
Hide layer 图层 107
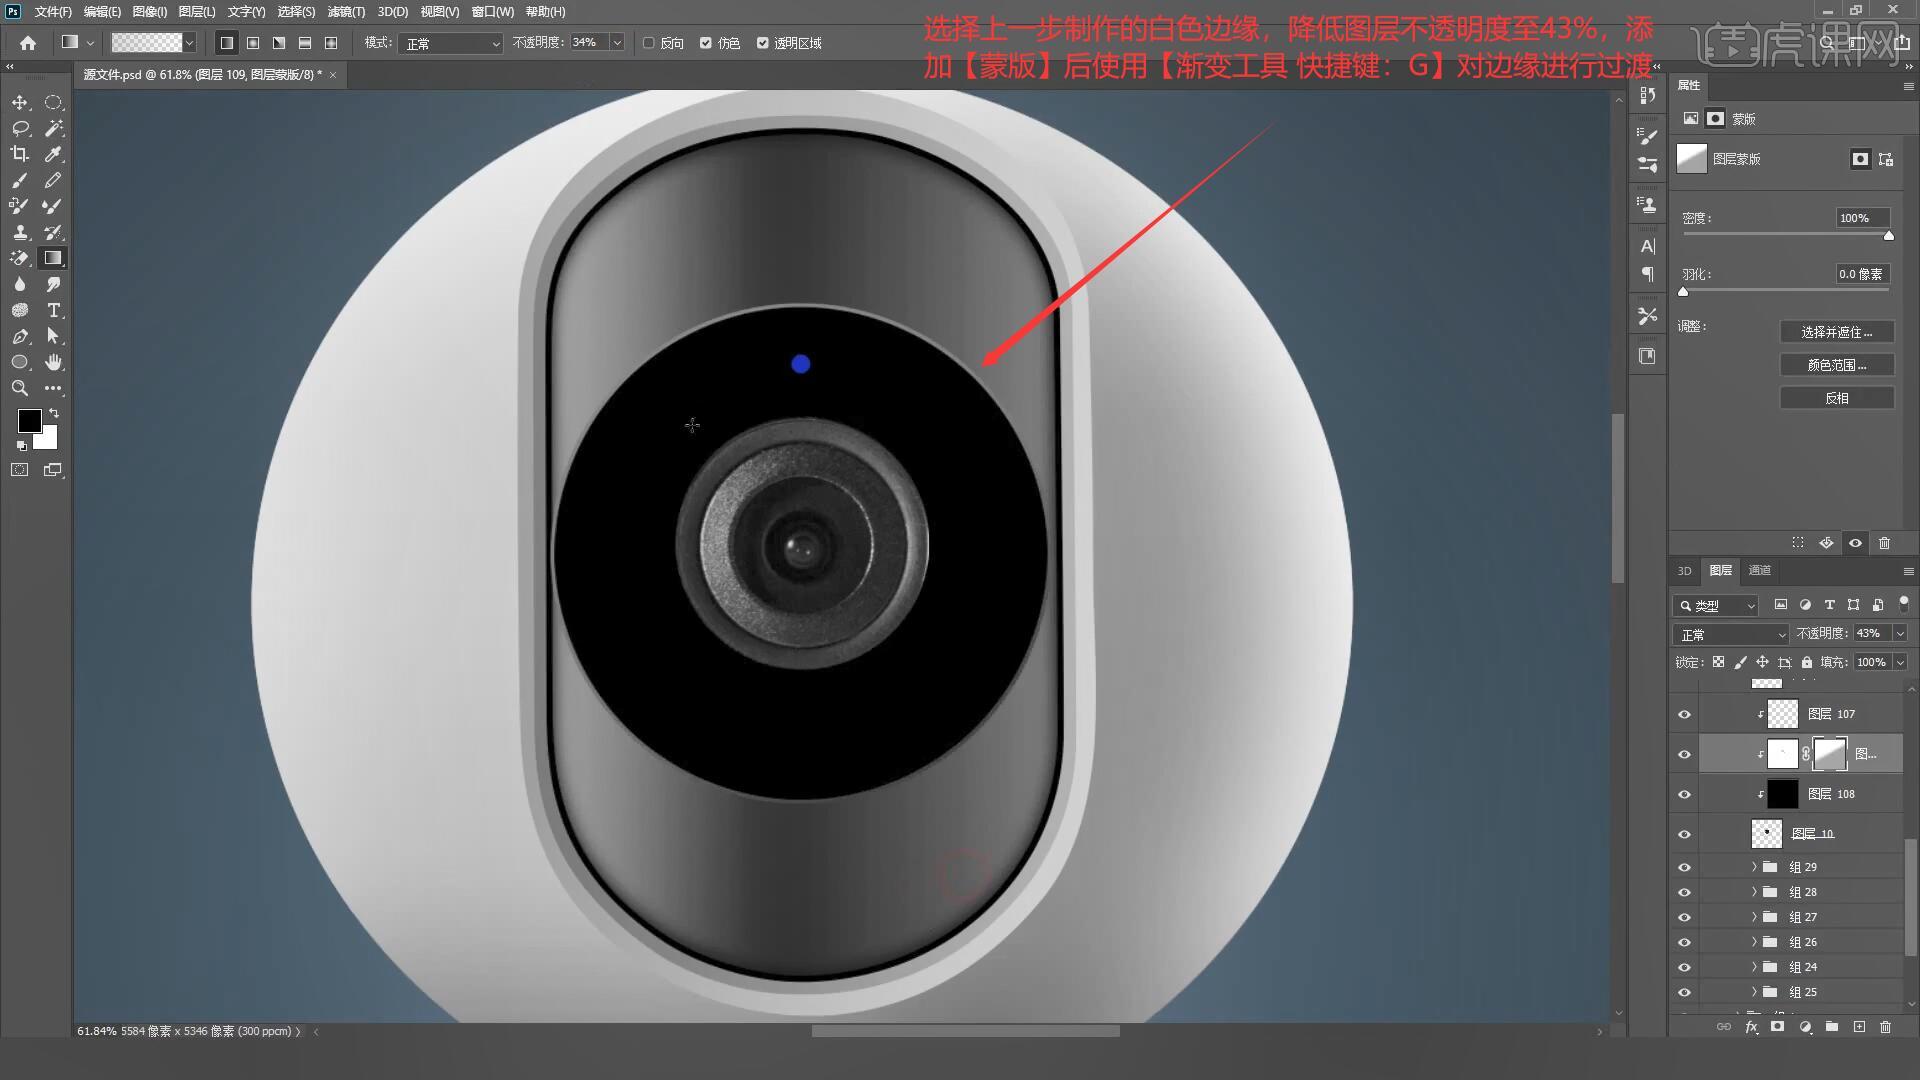[1684, 714]
